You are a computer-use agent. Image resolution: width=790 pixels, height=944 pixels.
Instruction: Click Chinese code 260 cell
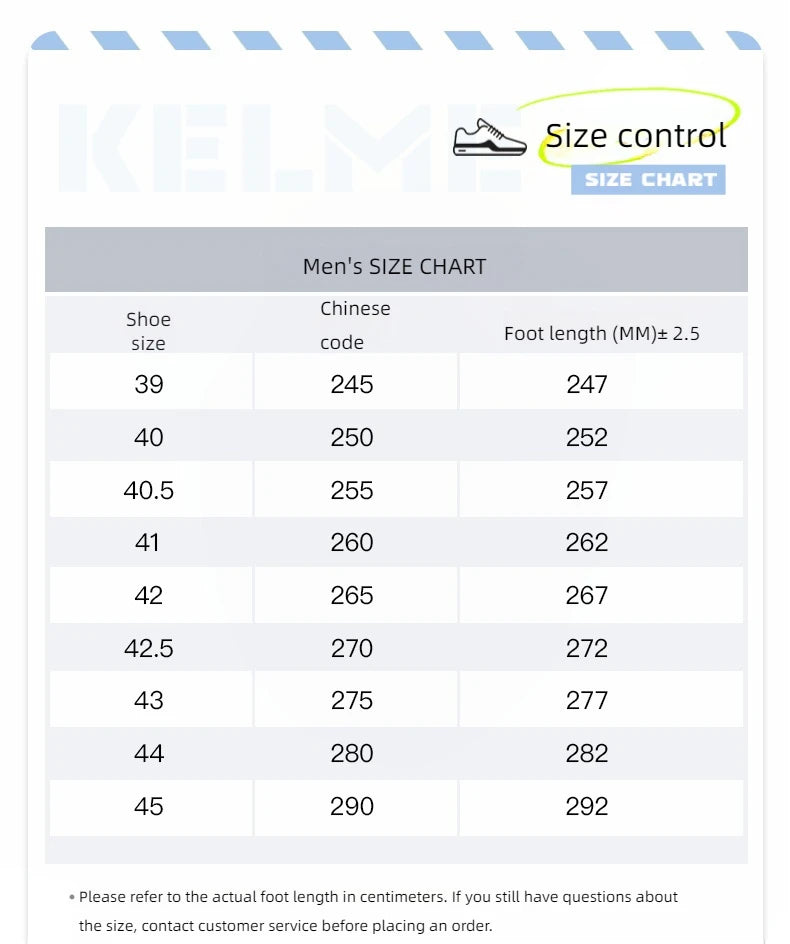[x=352, y=542]
